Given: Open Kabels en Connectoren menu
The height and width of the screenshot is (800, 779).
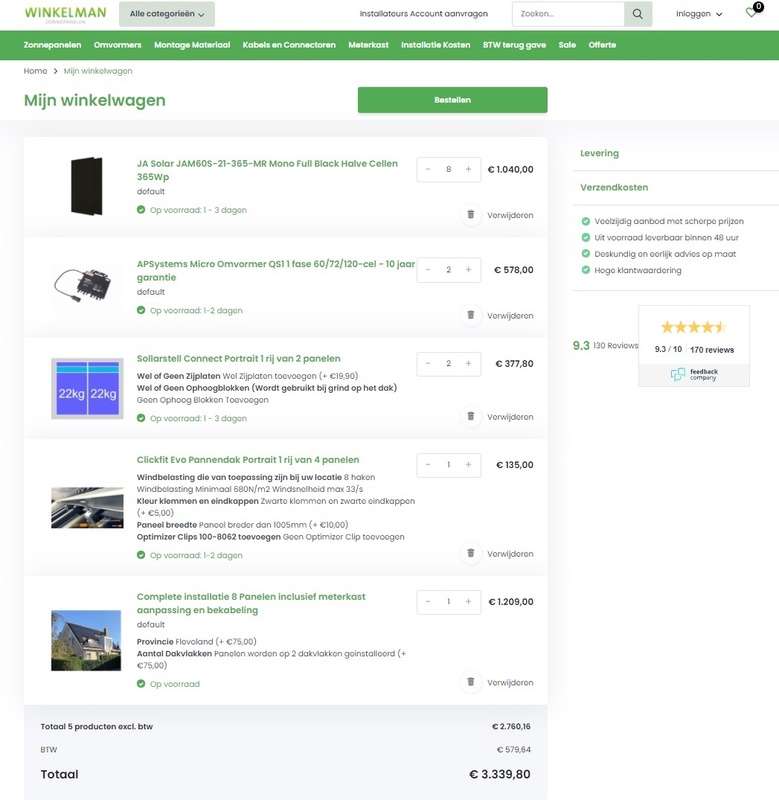Looking at the screenshot, I should (x=289, y=45).
